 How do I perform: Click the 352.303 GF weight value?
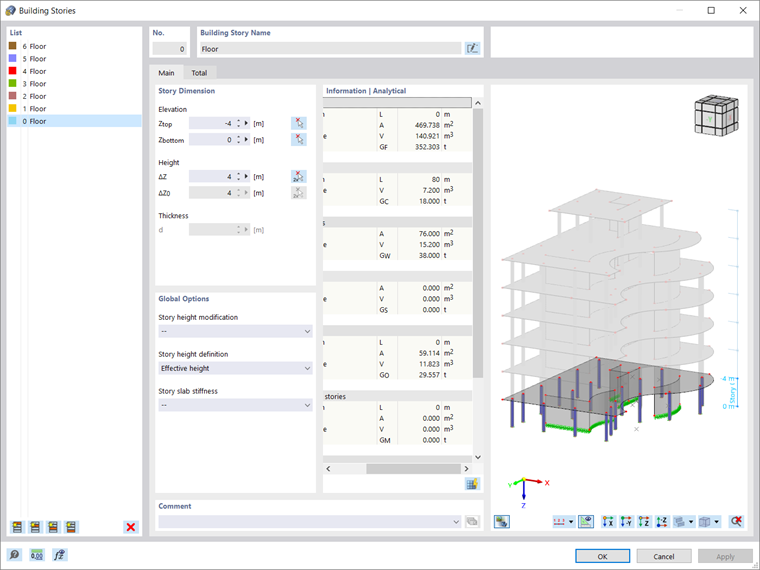coord(420,147)
